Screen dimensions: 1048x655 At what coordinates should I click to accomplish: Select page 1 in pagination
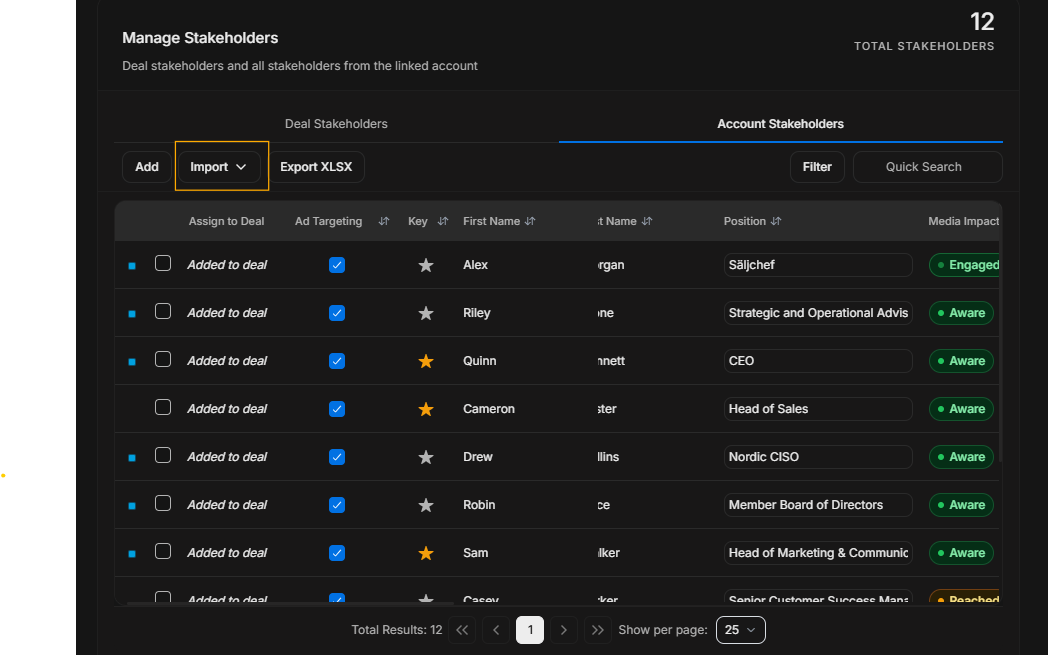click(x=530, y=630)
